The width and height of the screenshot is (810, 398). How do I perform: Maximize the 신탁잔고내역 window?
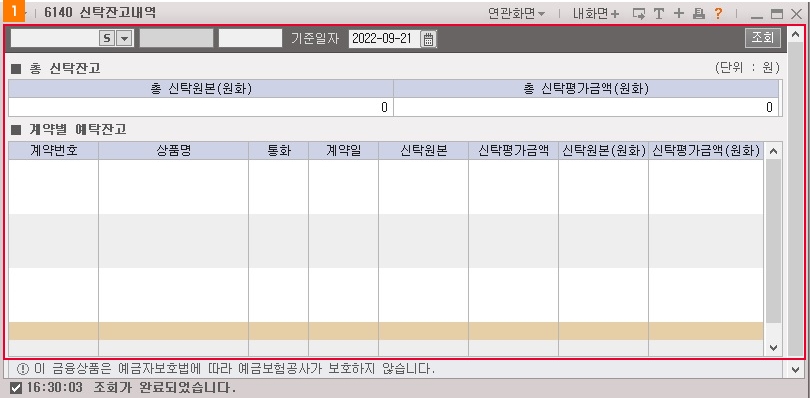click(776, 14)
